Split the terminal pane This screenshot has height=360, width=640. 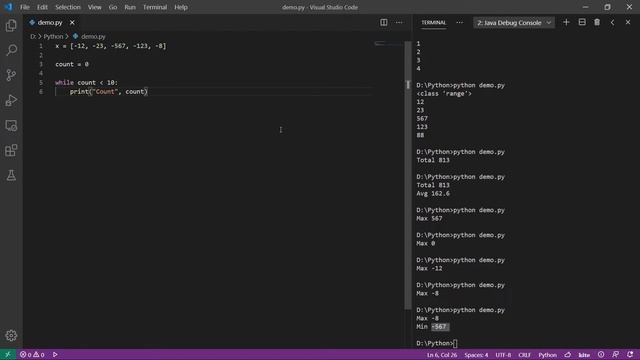coord(582,22)
